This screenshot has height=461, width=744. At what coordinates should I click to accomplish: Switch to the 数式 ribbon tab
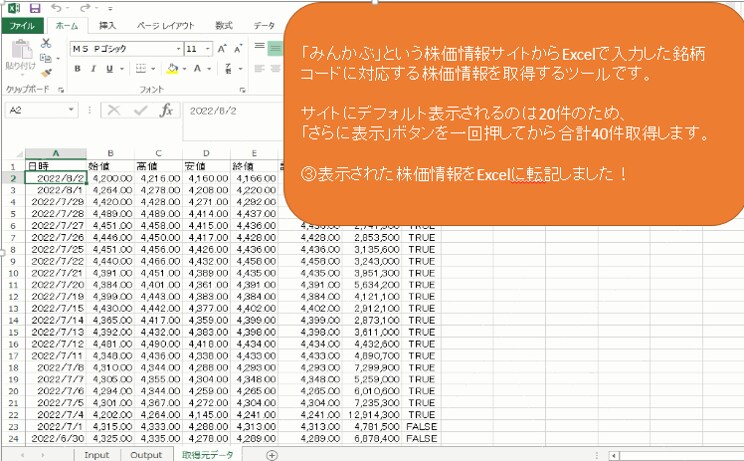(x=224, y=26)
